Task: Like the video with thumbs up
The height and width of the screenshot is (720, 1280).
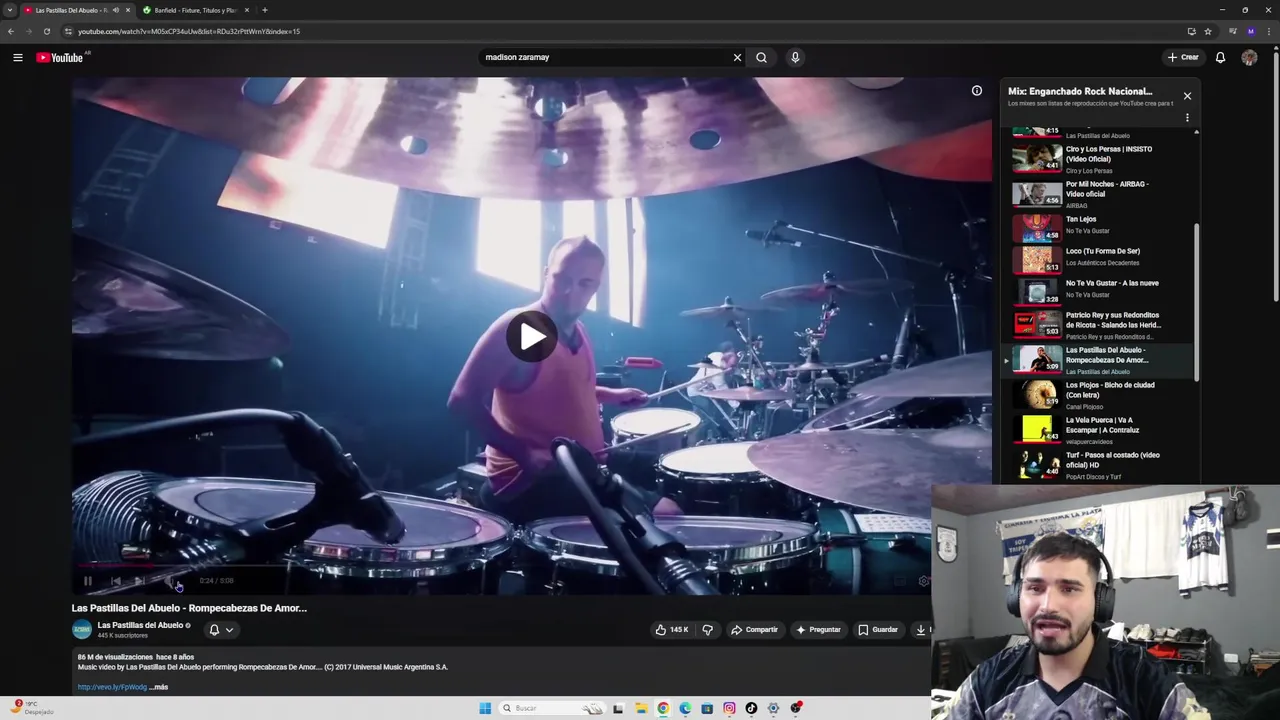Action: tap(672, 629)
